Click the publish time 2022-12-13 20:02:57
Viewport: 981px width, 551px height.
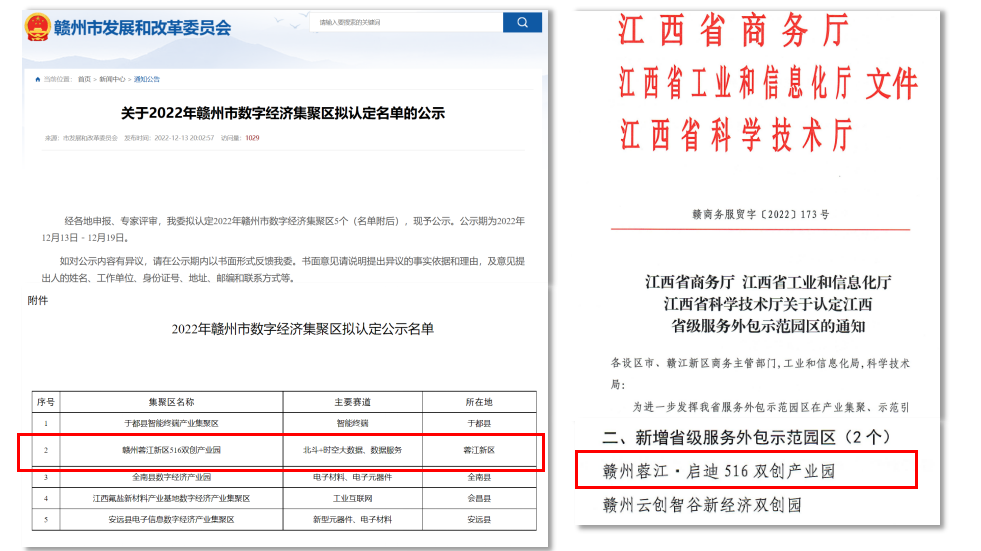click(x=184, y=138)
